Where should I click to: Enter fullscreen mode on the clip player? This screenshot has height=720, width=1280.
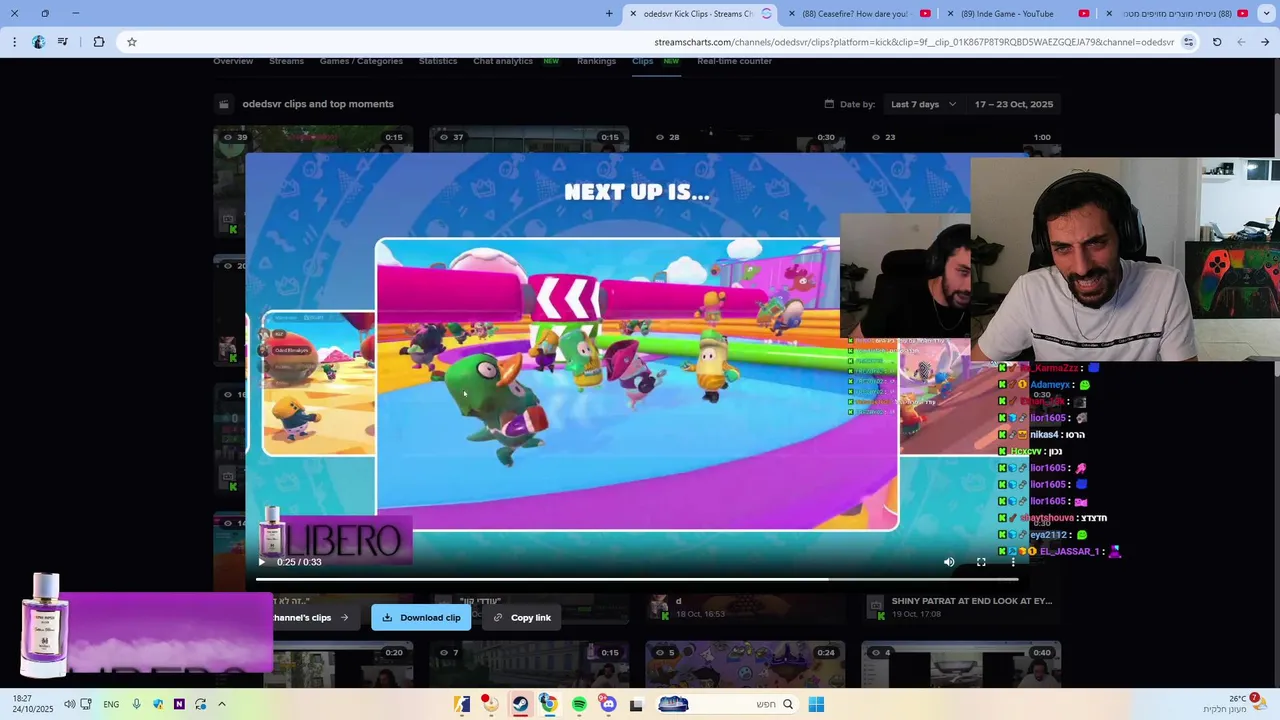click(x=981, y=562)
